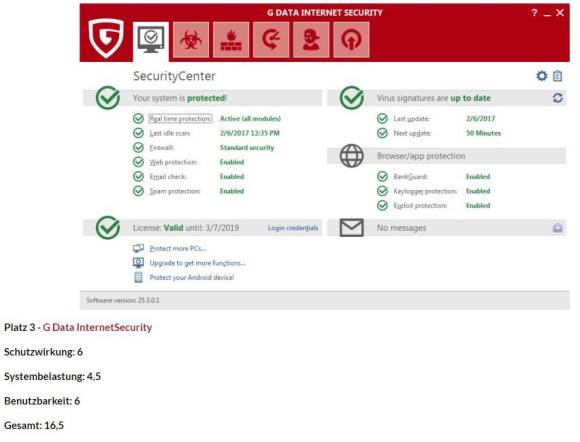This screenshot has width=580, height=442.
Task: Open Firewall setting label
Action: coord(162,148)
